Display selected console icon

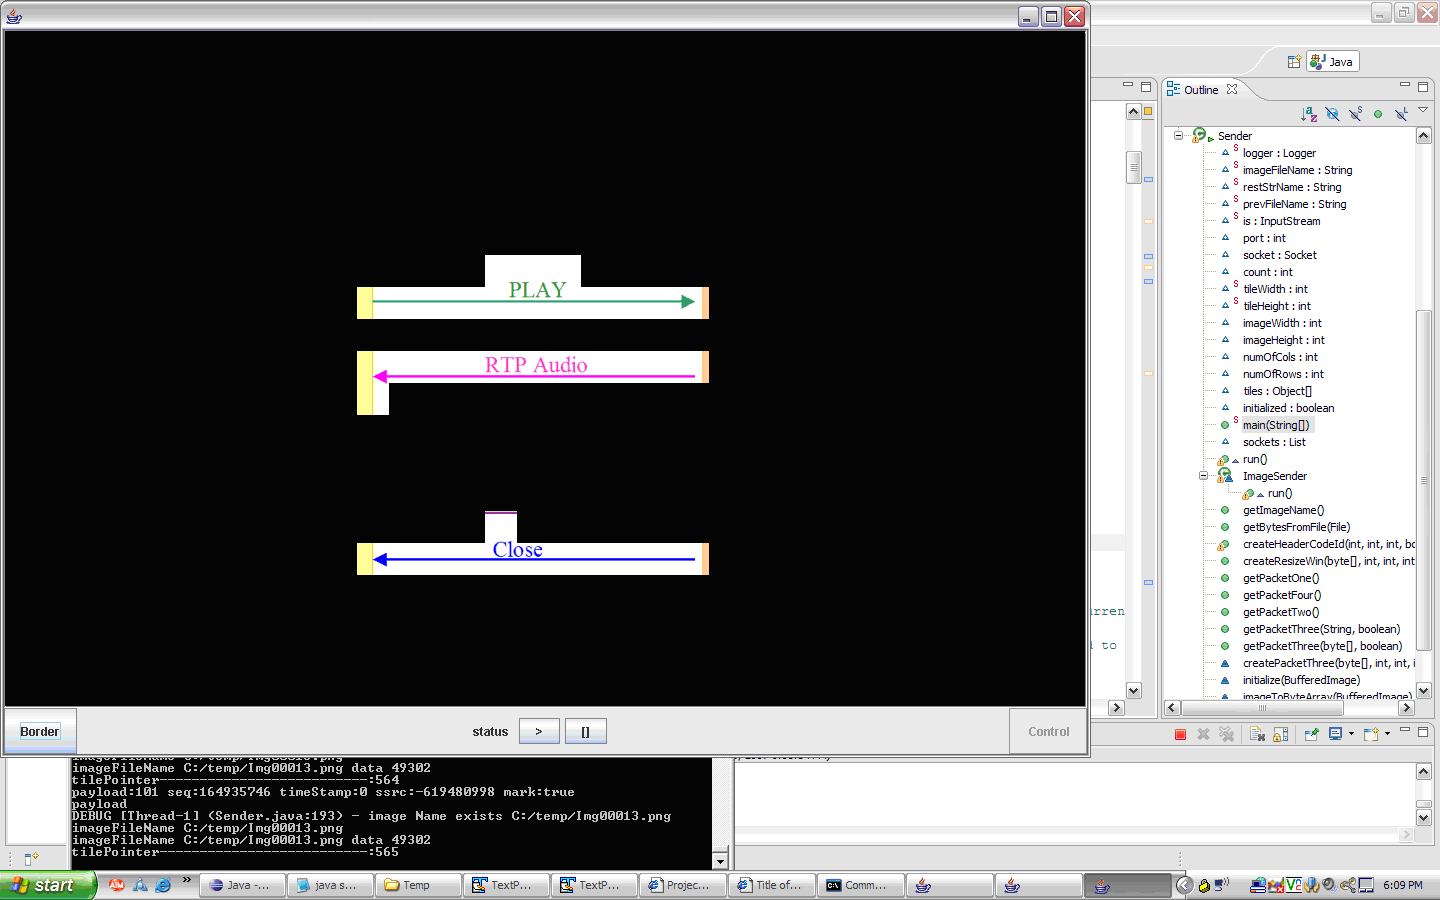1335,734
